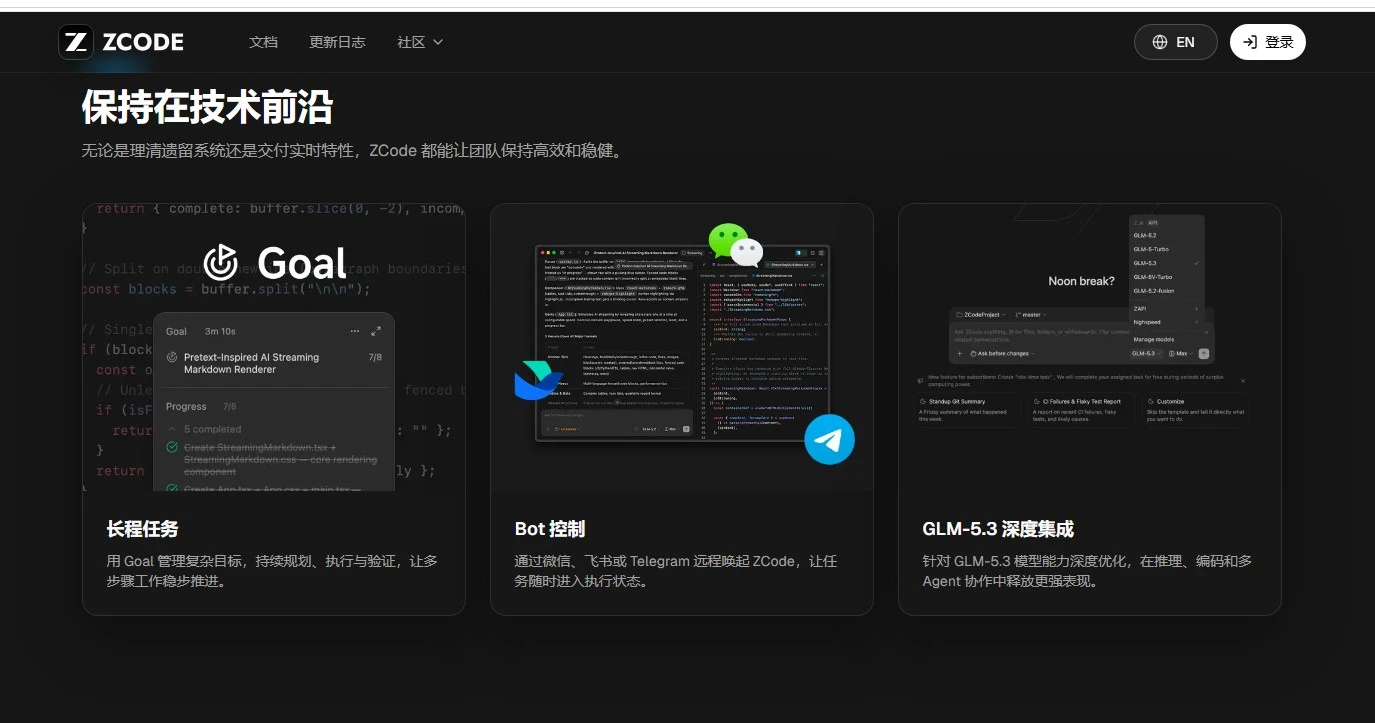Screen dimensions: 1375x723
Task: Click the green check beside Create StreamingMarkdown.tsx
Action: point(172,447)
